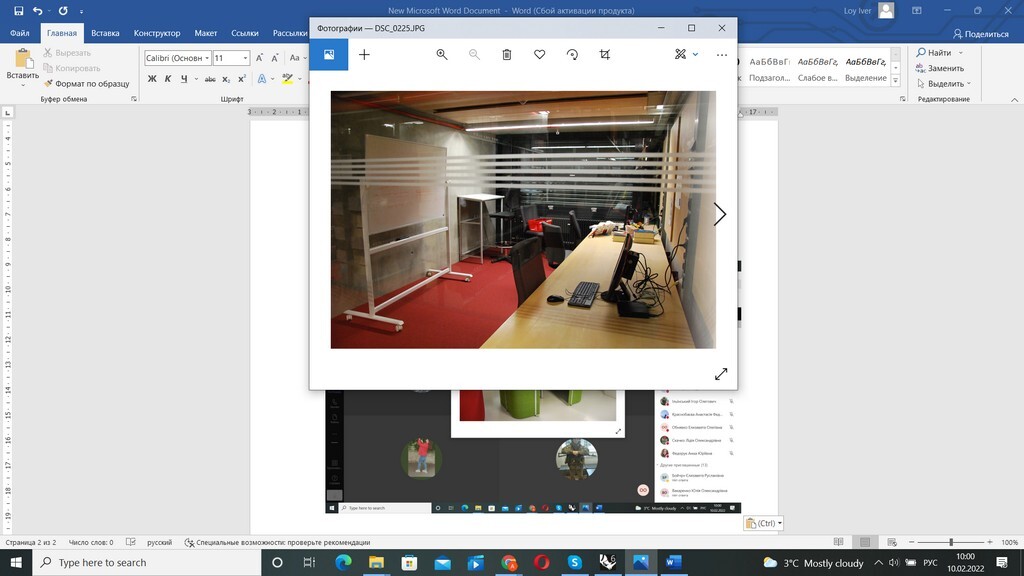Toggle subscript formatting (x₂)

pos(227,79)
